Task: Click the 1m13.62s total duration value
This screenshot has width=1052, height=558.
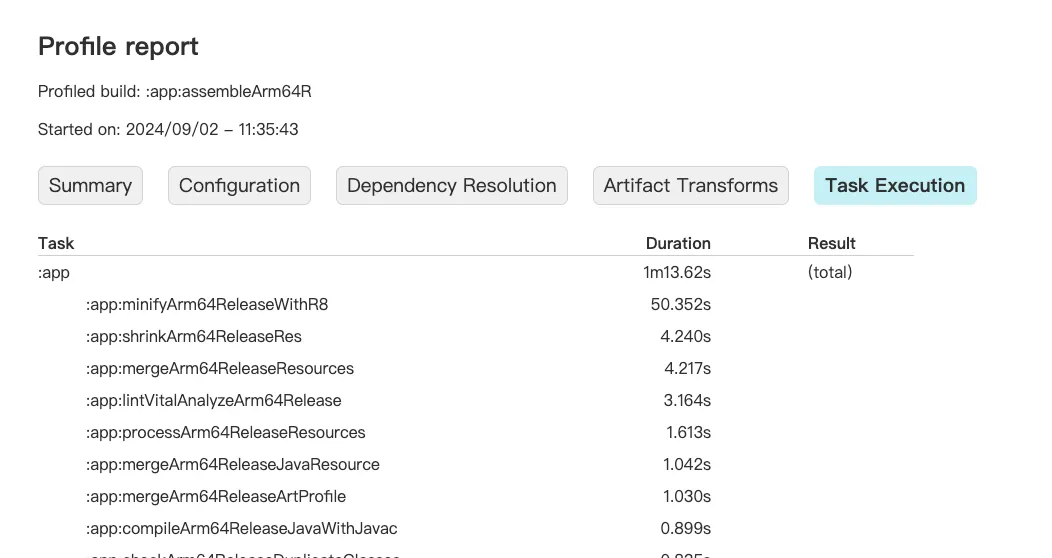Action: pyautogui.click(x=677, y=272)
